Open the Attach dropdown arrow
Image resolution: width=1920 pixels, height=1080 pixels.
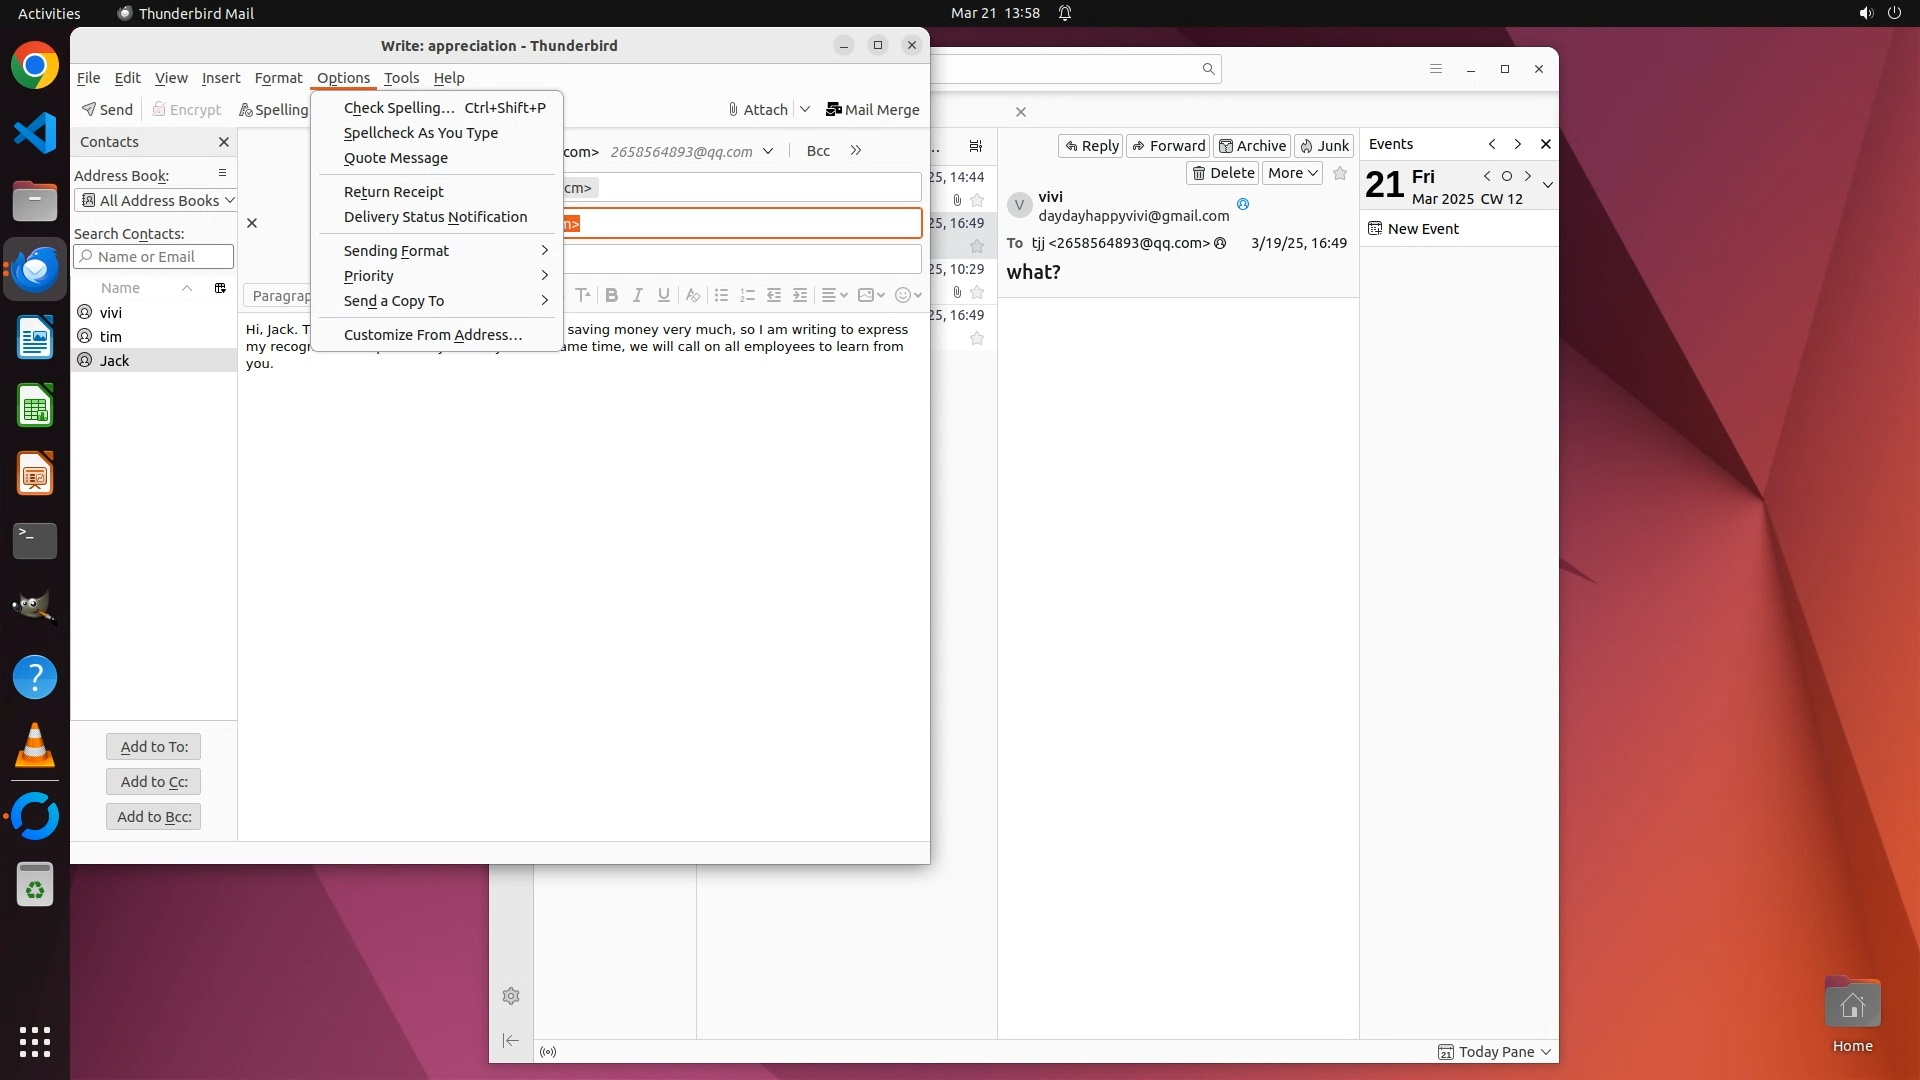[805, 110]
